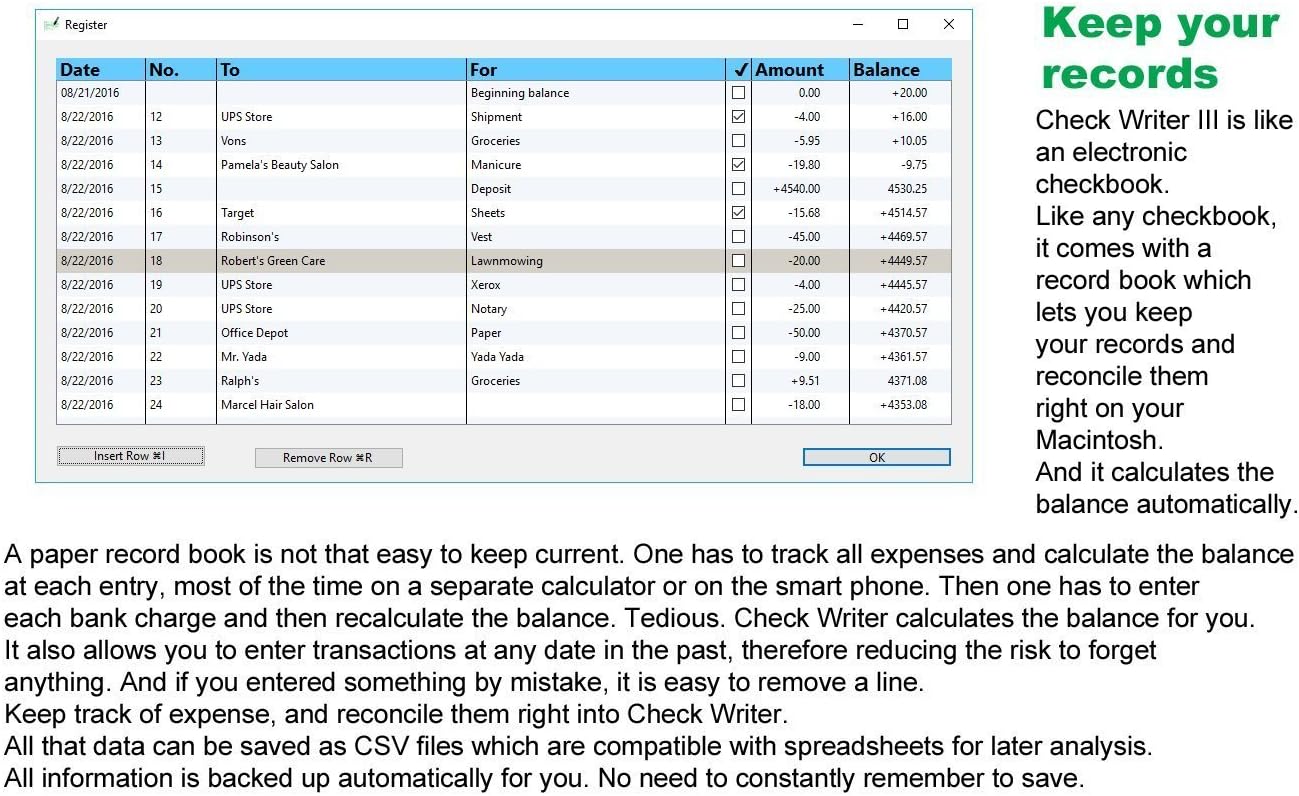Click the To column header
This screenshot has width=1299, height=796.
pos(341,70)
